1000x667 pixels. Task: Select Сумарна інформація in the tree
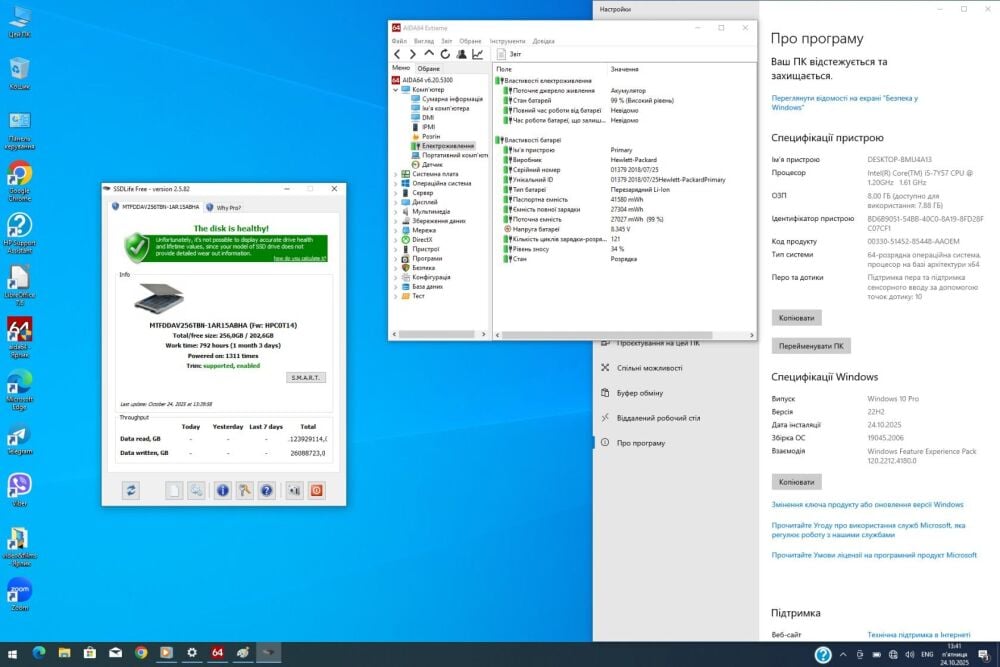click(447, 99)
